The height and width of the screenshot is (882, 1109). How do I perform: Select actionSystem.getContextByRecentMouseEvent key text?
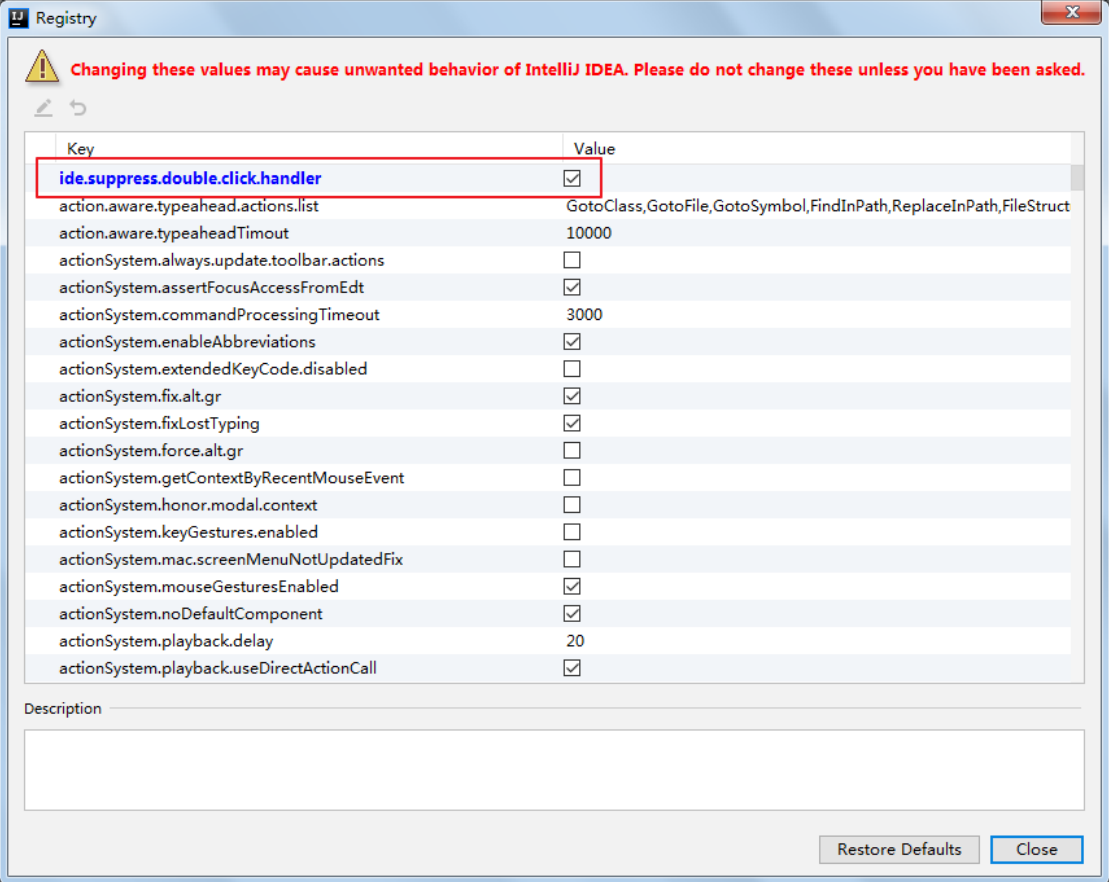(x=231, y=477)
